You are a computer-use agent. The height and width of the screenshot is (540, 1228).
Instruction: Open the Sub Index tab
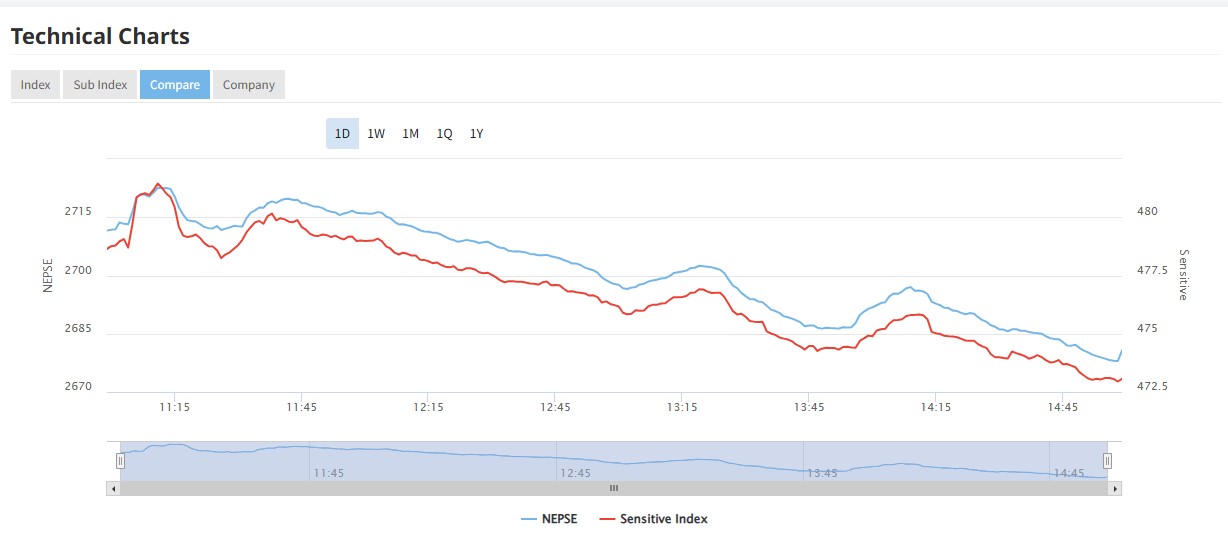coord(100,85)
